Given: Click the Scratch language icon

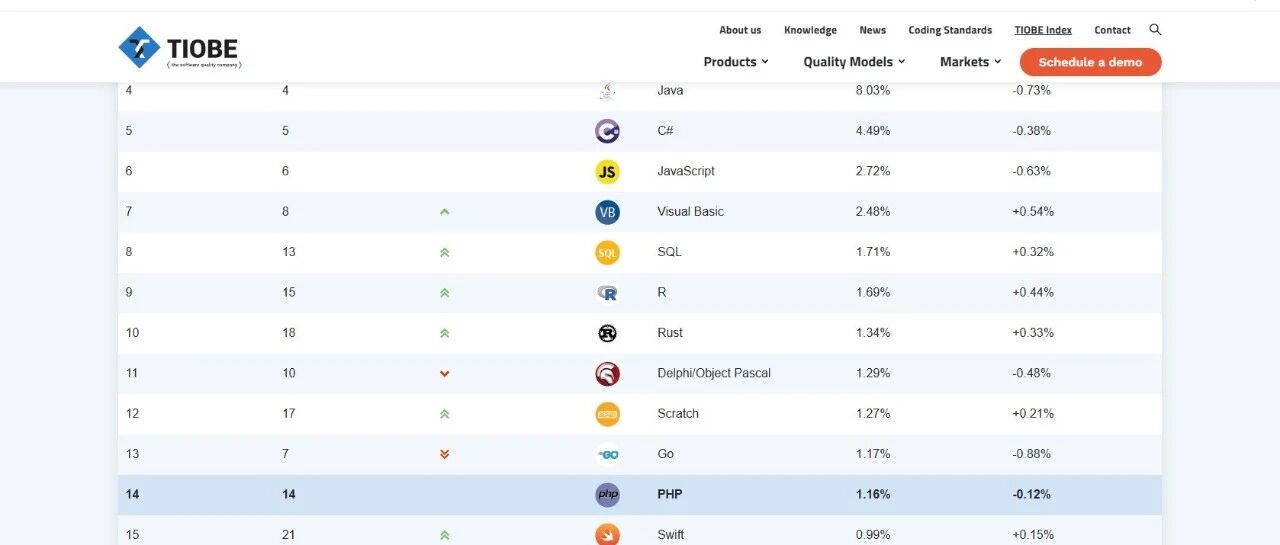Looking at the screenshot, I should [x=607, y=414].
